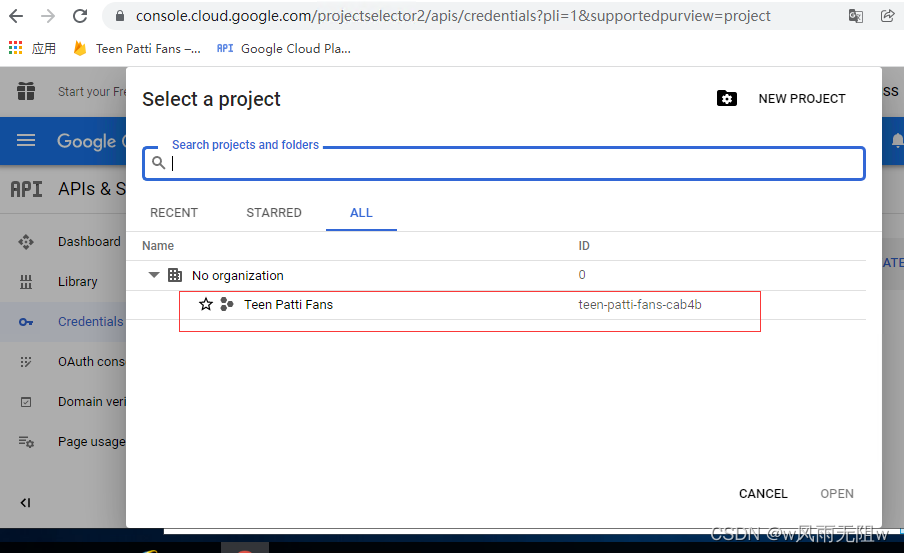This screenshot has height=553, width=904.
Task: Open Library in sidebar
Action: (x=77, y=281)
